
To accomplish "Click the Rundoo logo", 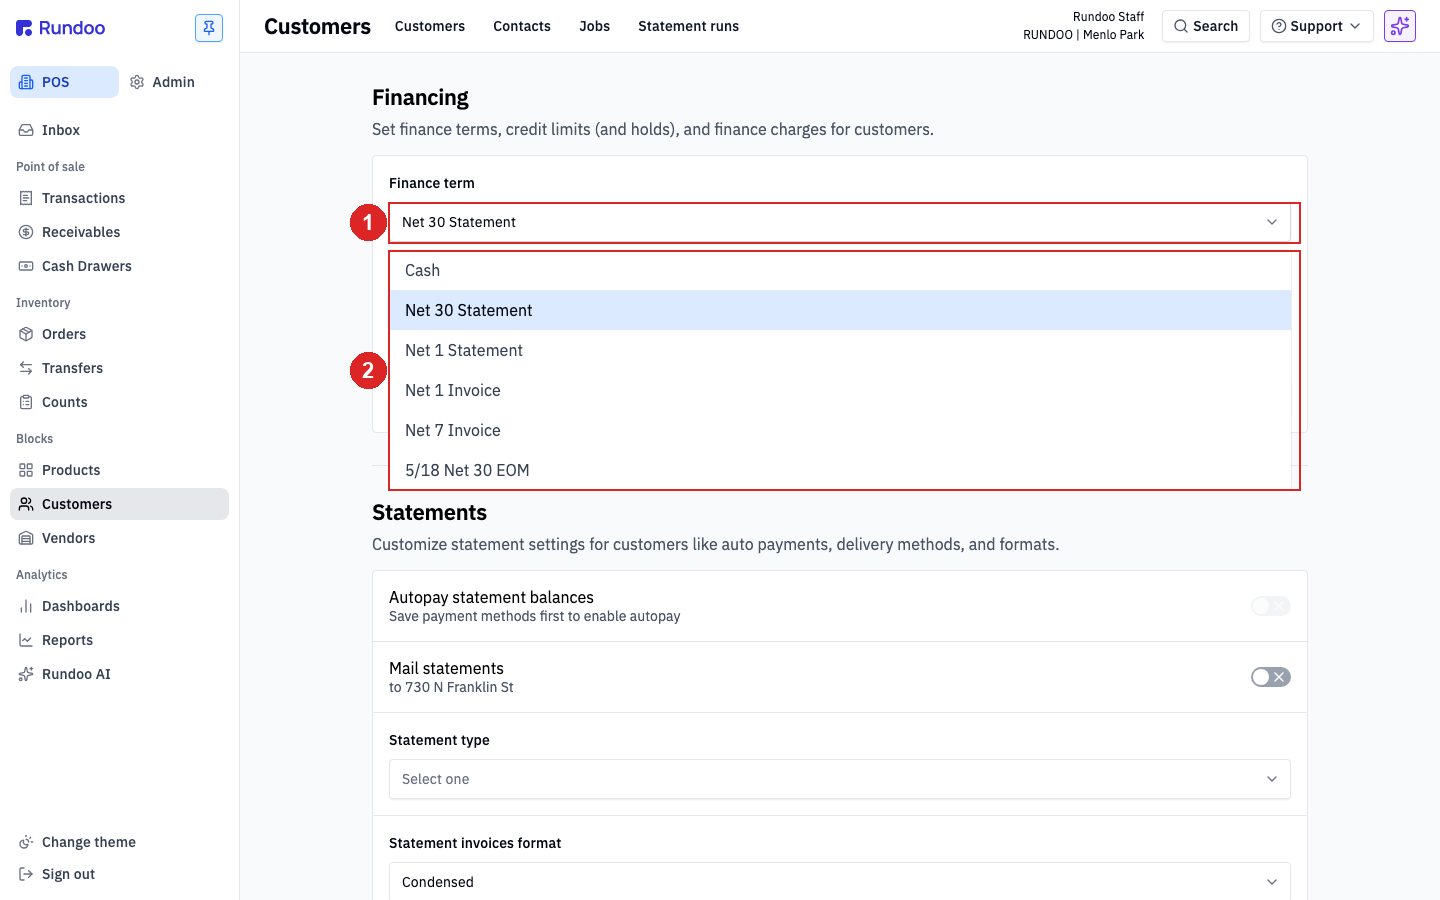I will 60,28.
